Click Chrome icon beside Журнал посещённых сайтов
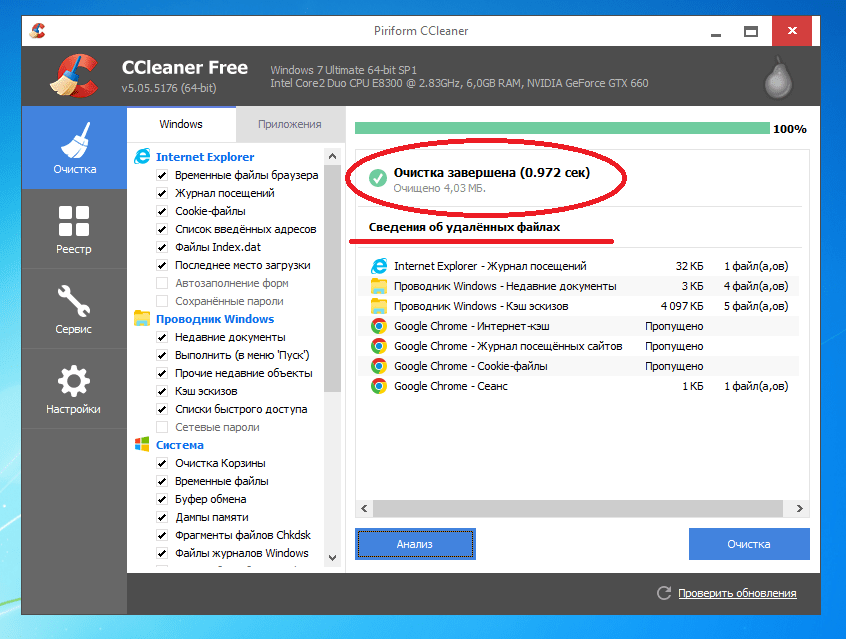This screenshot has width=846, height=639. (379, 346)
